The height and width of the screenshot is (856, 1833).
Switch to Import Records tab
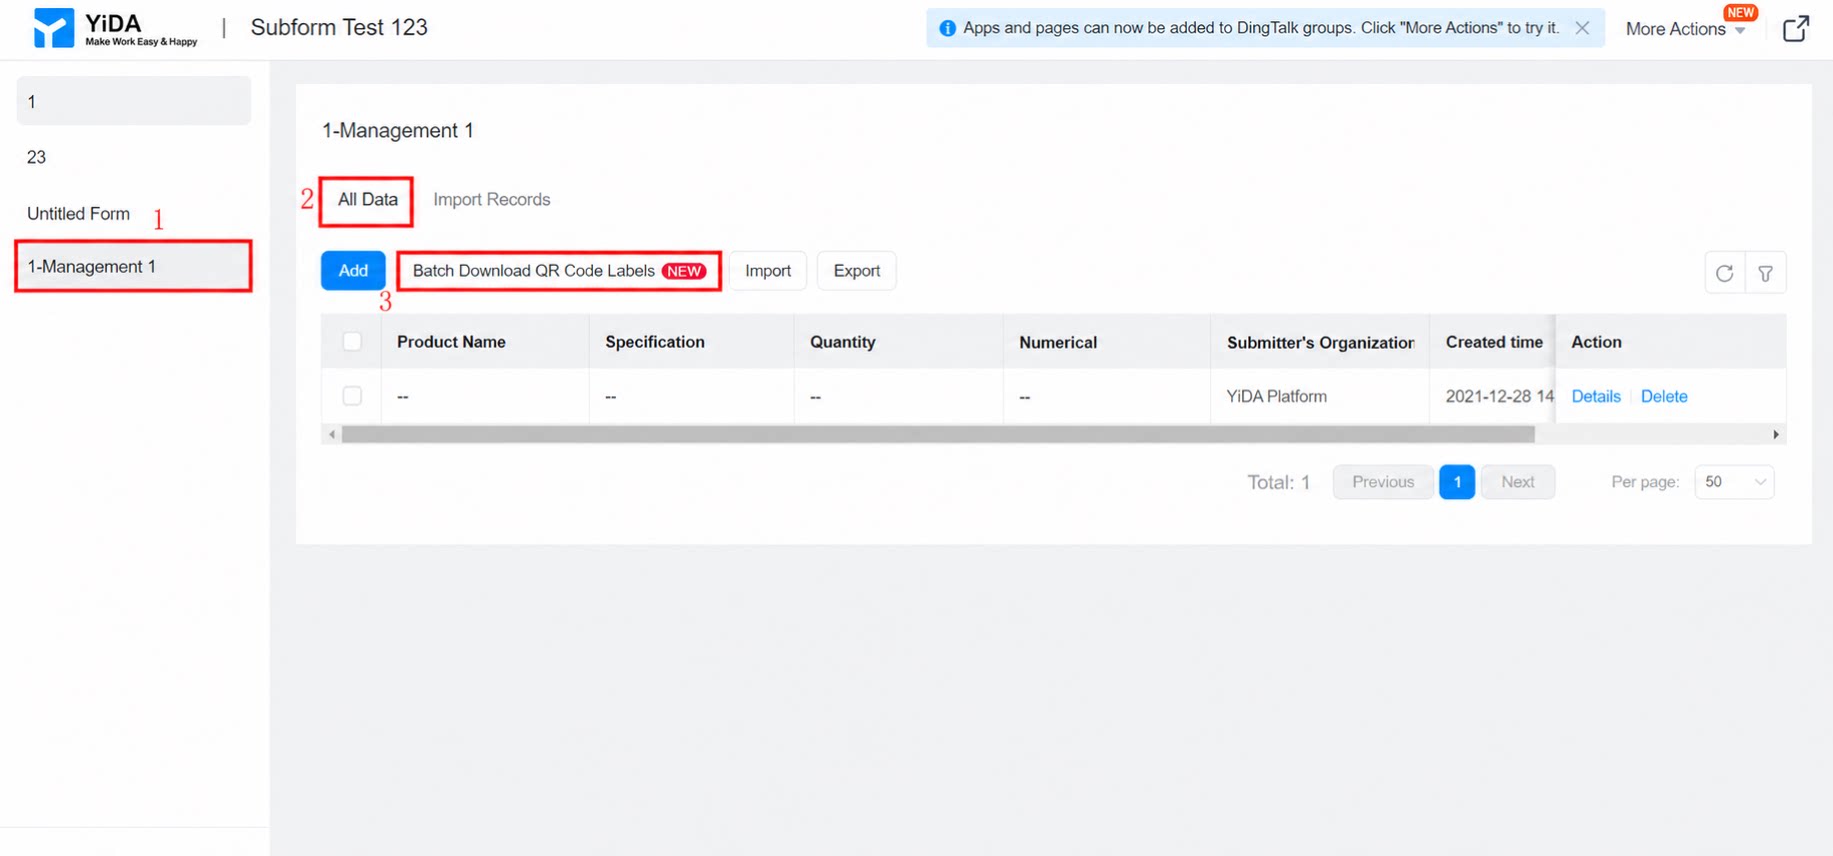click(491, 199)
